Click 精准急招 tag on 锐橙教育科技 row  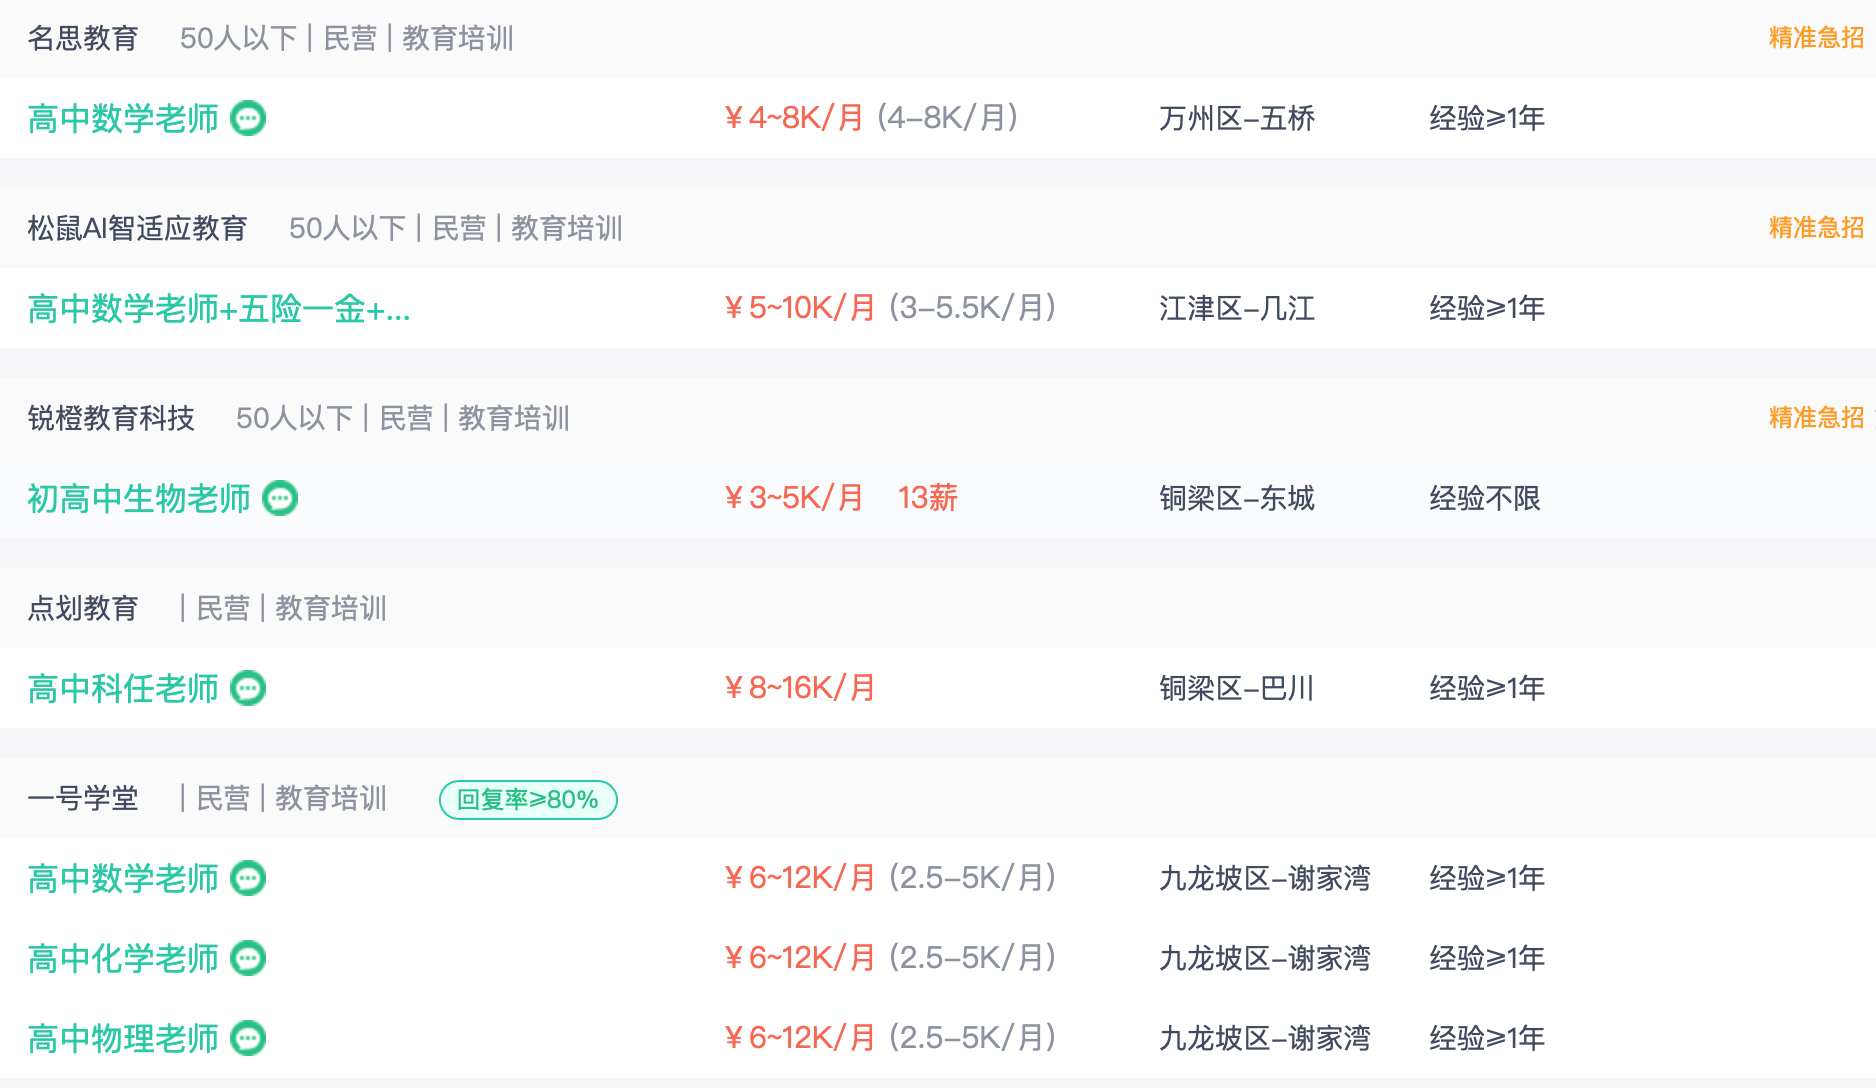pos(1815,418)
